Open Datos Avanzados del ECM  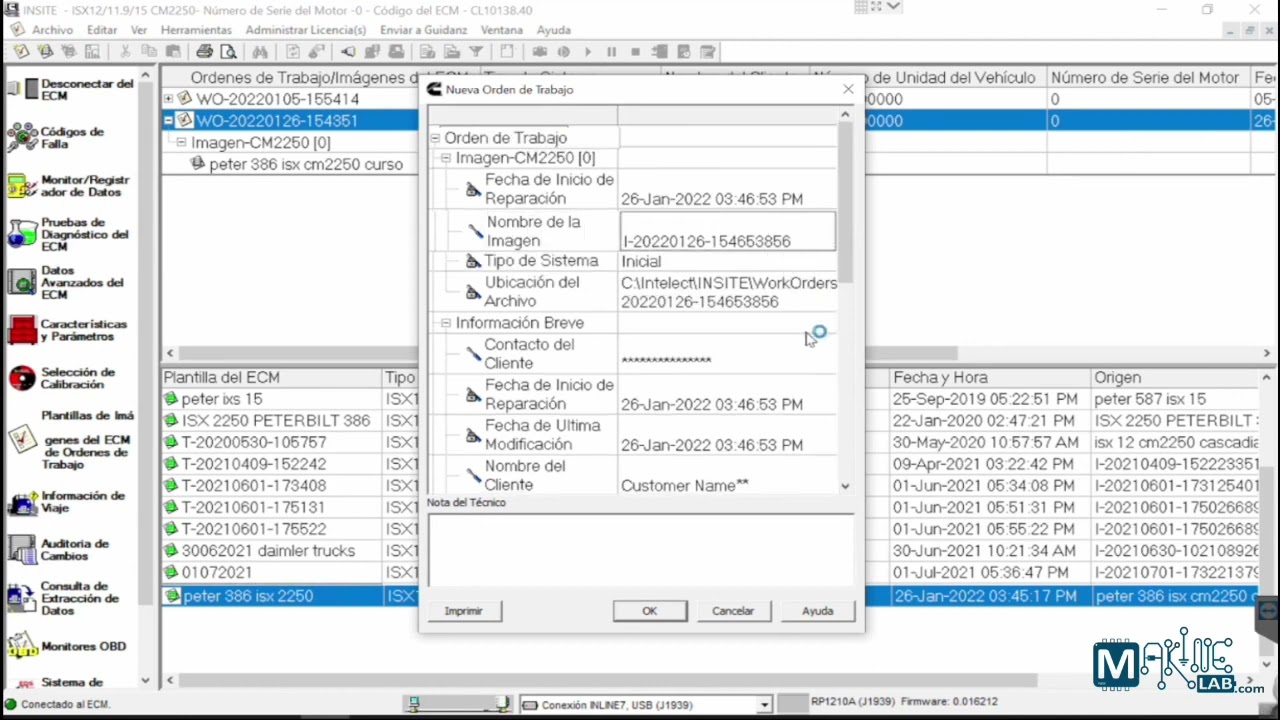pyautogui.click(x=66, y=282)
